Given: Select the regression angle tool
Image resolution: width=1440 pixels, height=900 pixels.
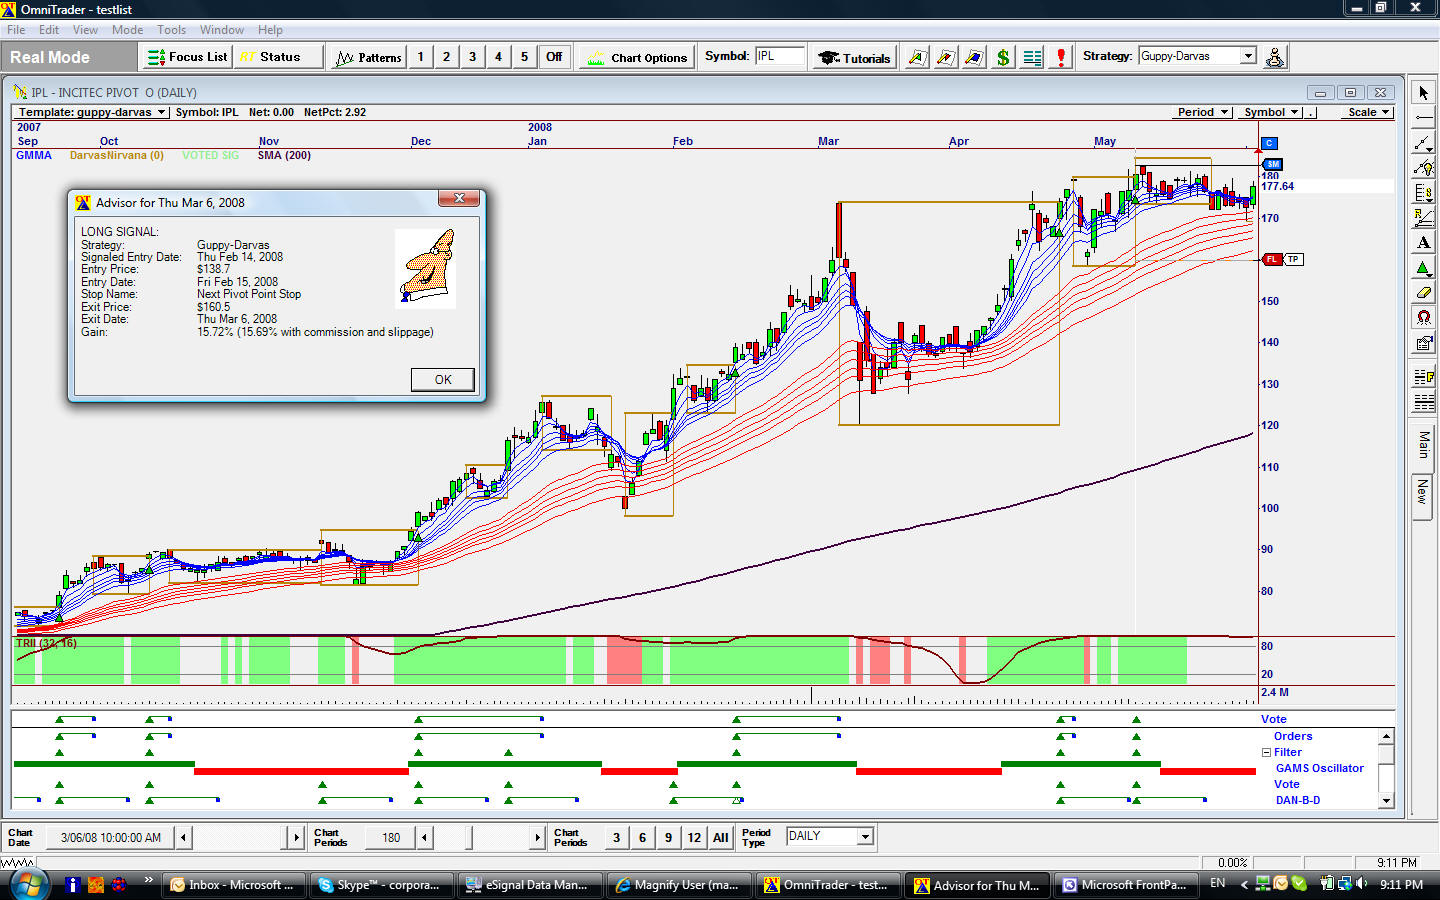Looking at the screenshot, I should 1423,218.
